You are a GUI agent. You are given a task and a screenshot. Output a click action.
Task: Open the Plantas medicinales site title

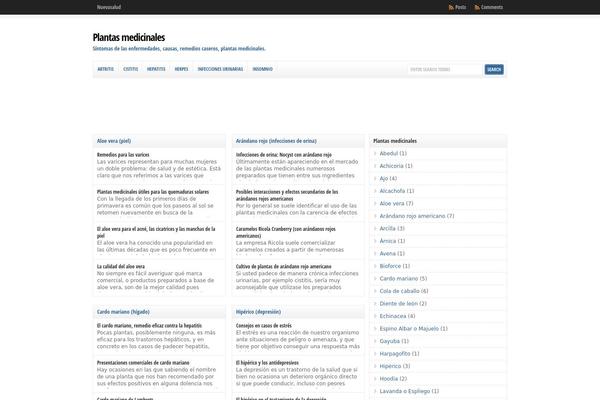click(x=129, y=38)
